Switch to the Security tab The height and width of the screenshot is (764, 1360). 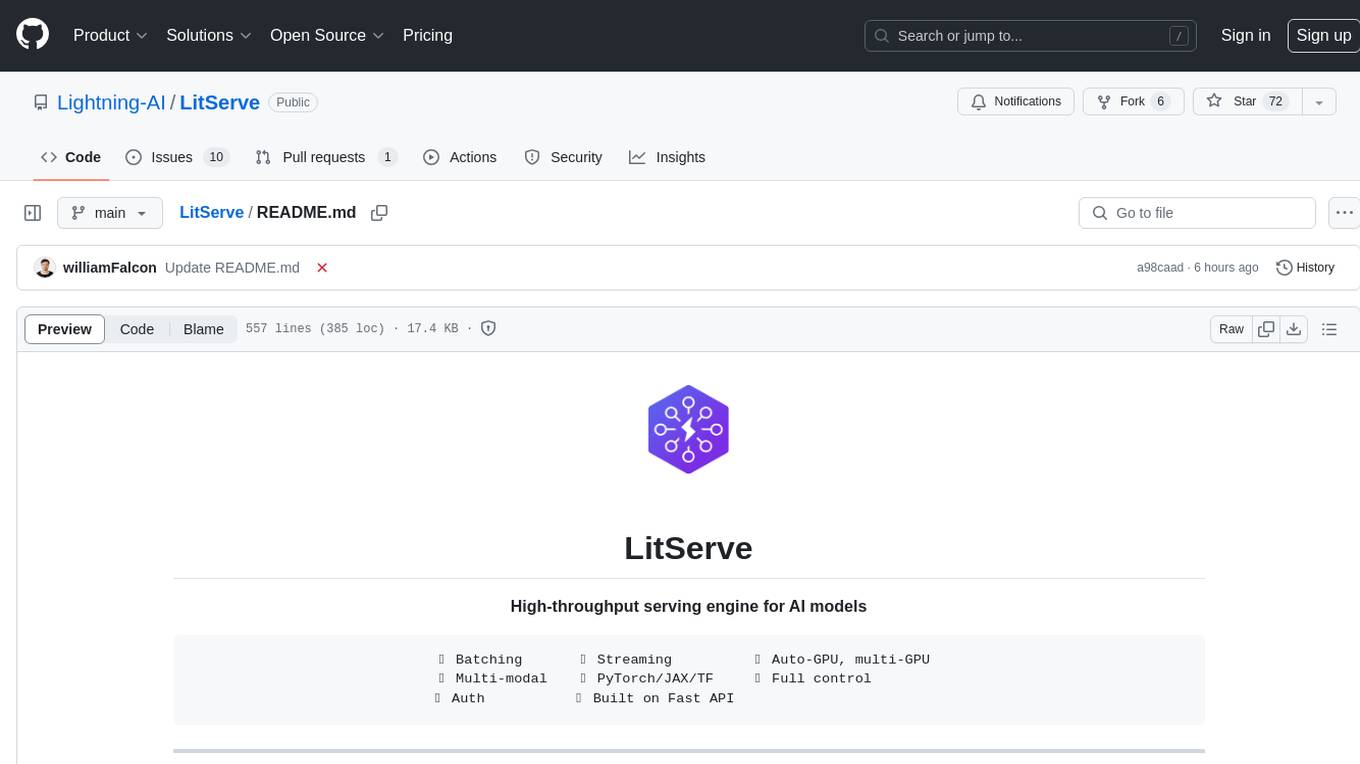tap(563, 157)
